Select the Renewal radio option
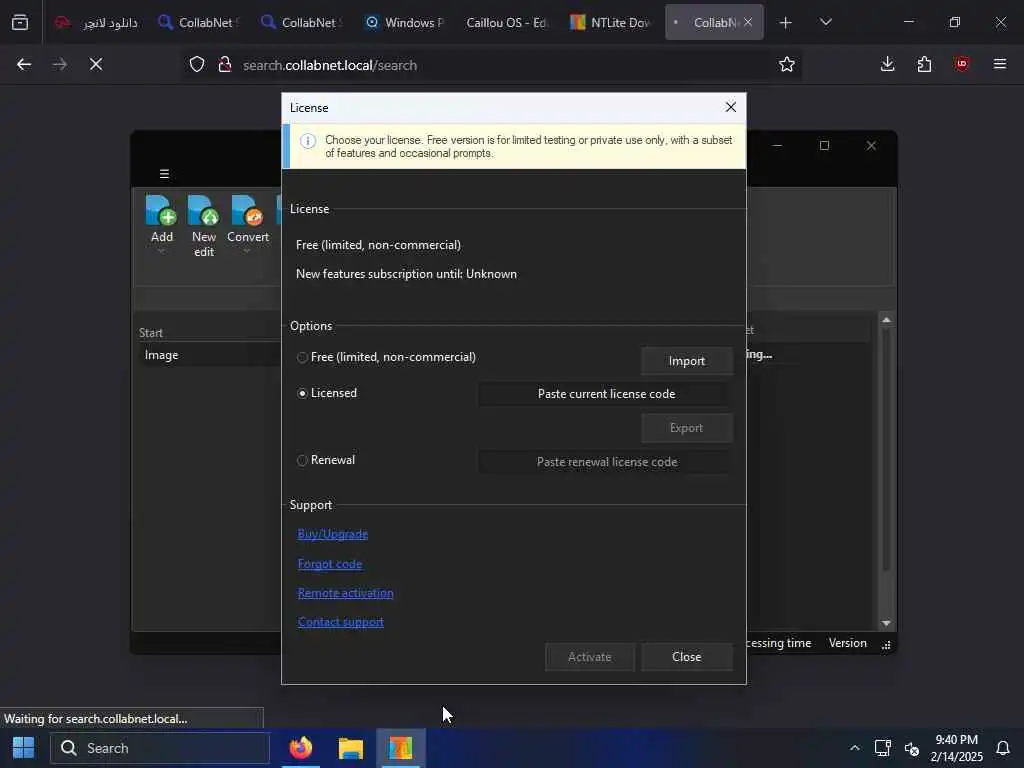 click(x=302, y=460)
